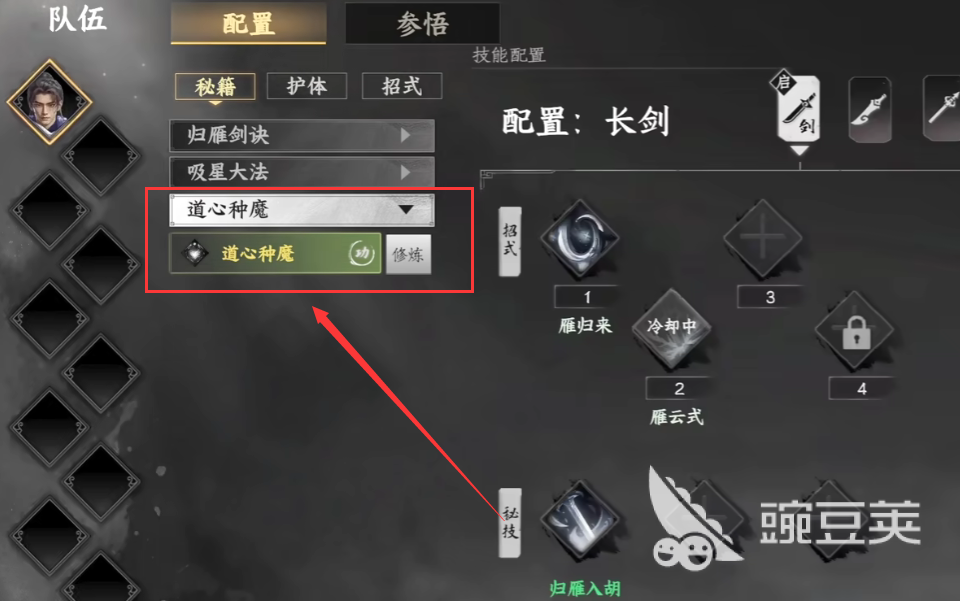Select the green 道心种魔 skill entry

click(x=276, y=253)
